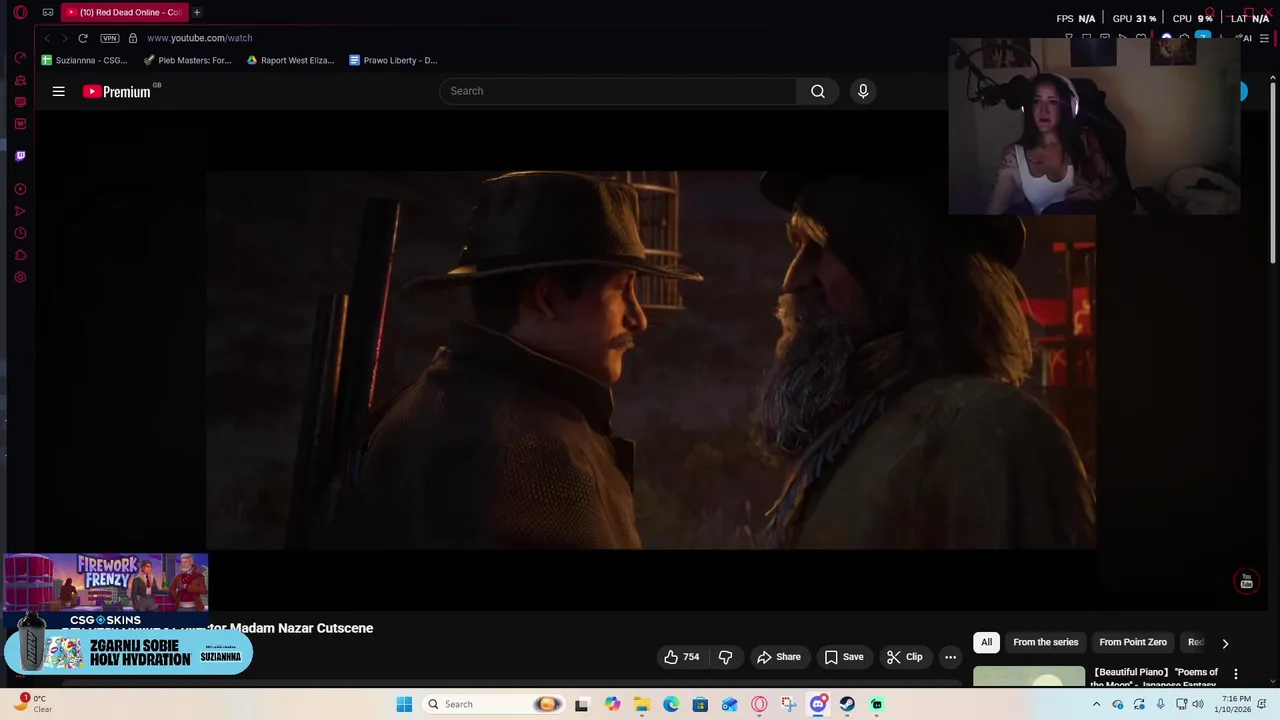Create a Clip of the video
Viewport: 1280px width, 720px height.
904,657
